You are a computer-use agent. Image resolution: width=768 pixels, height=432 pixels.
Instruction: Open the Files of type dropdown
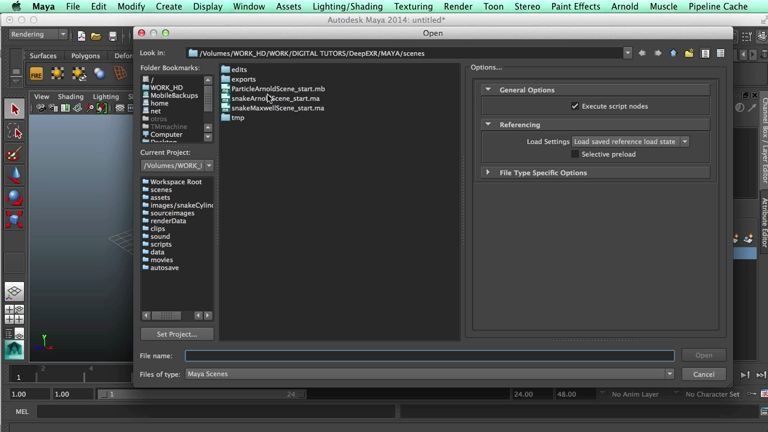click(x=430, y=374)
